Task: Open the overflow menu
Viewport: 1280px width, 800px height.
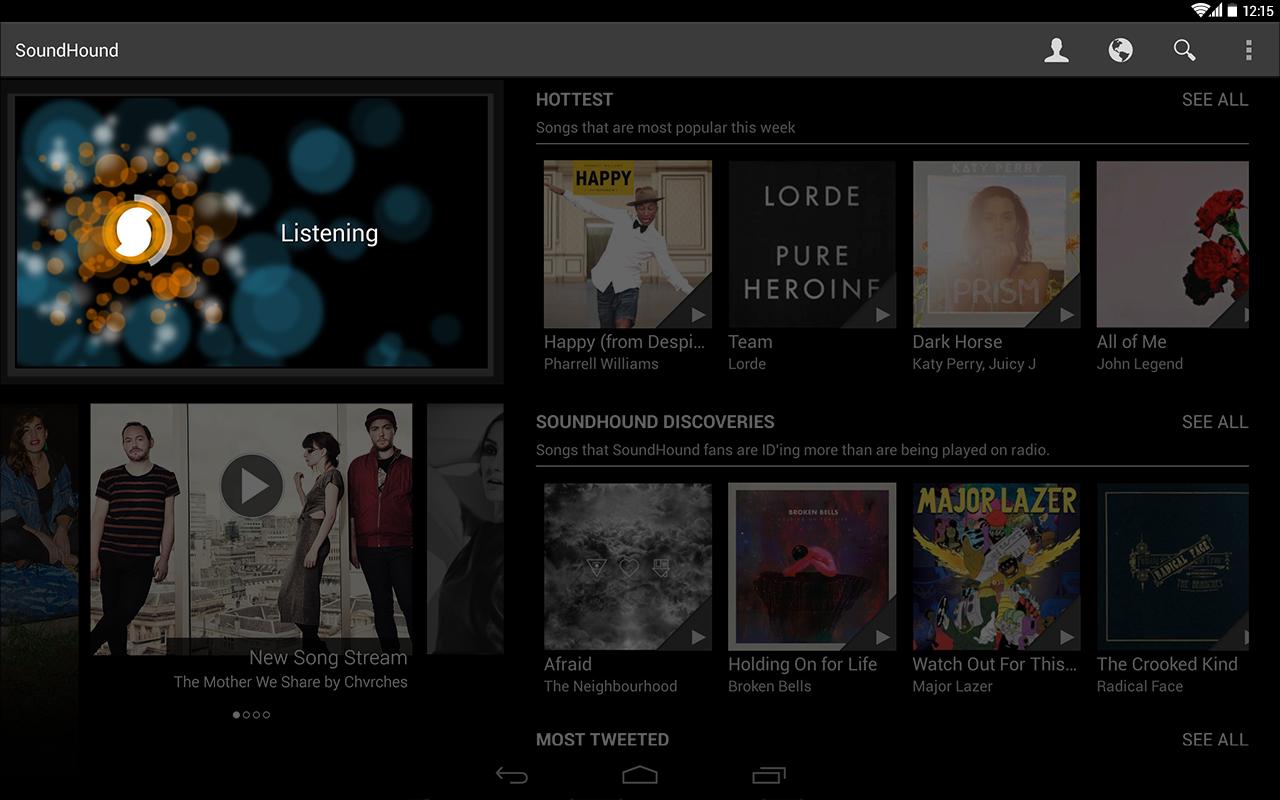Action: click(1247, 49)
